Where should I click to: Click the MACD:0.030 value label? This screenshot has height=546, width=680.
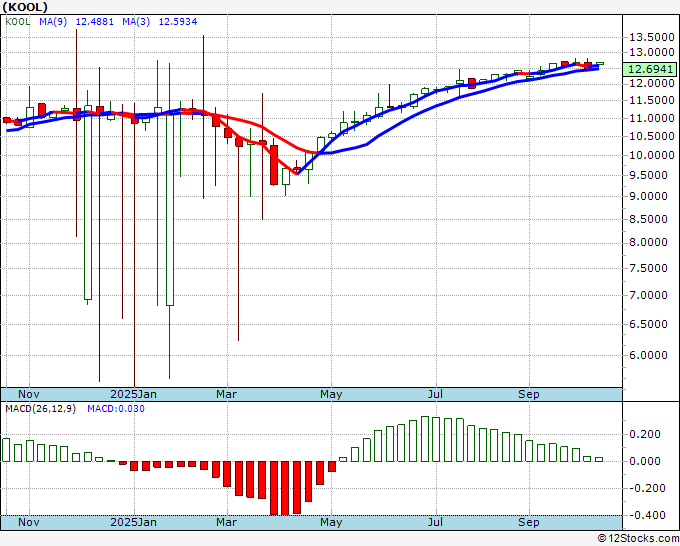[116, 409]
